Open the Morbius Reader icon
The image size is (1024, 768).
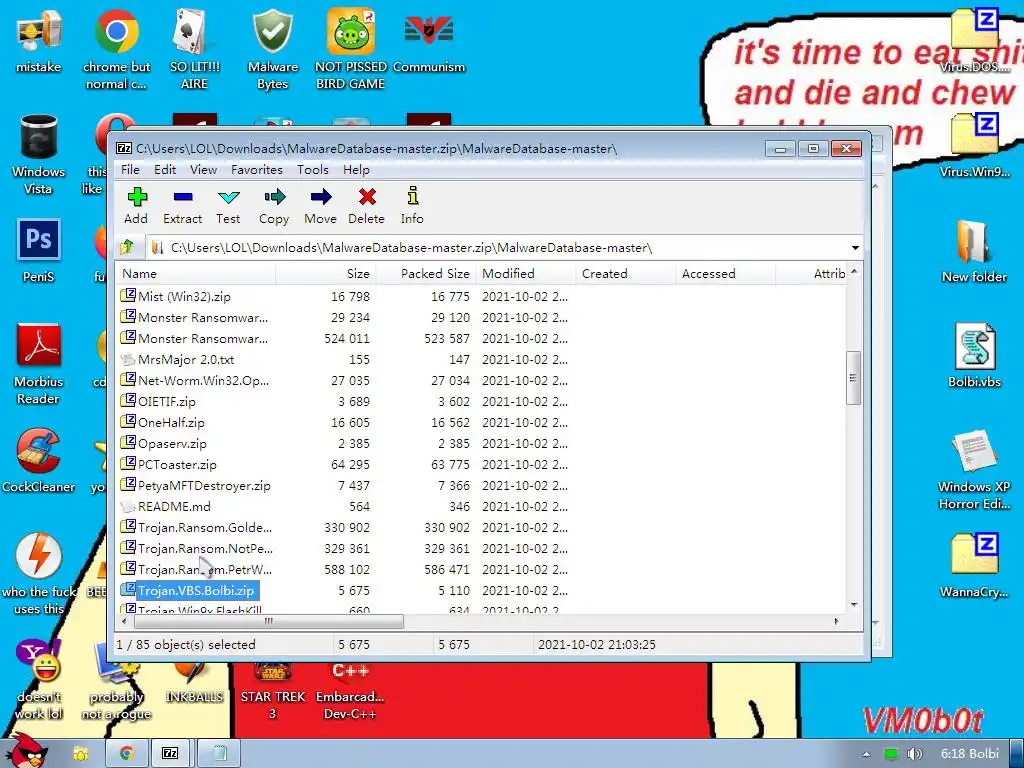pos(39,364)
